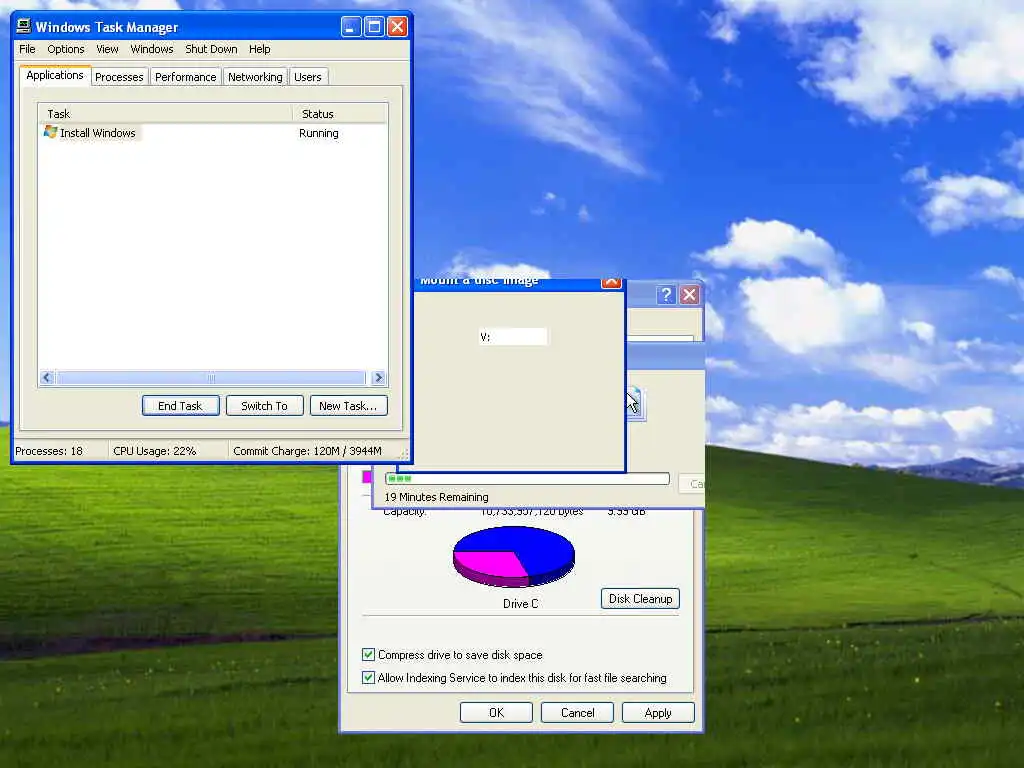Click the Drive C pie chart
Image resolution: width=1024 pixels, height=768 pixels.
point(514,556)
